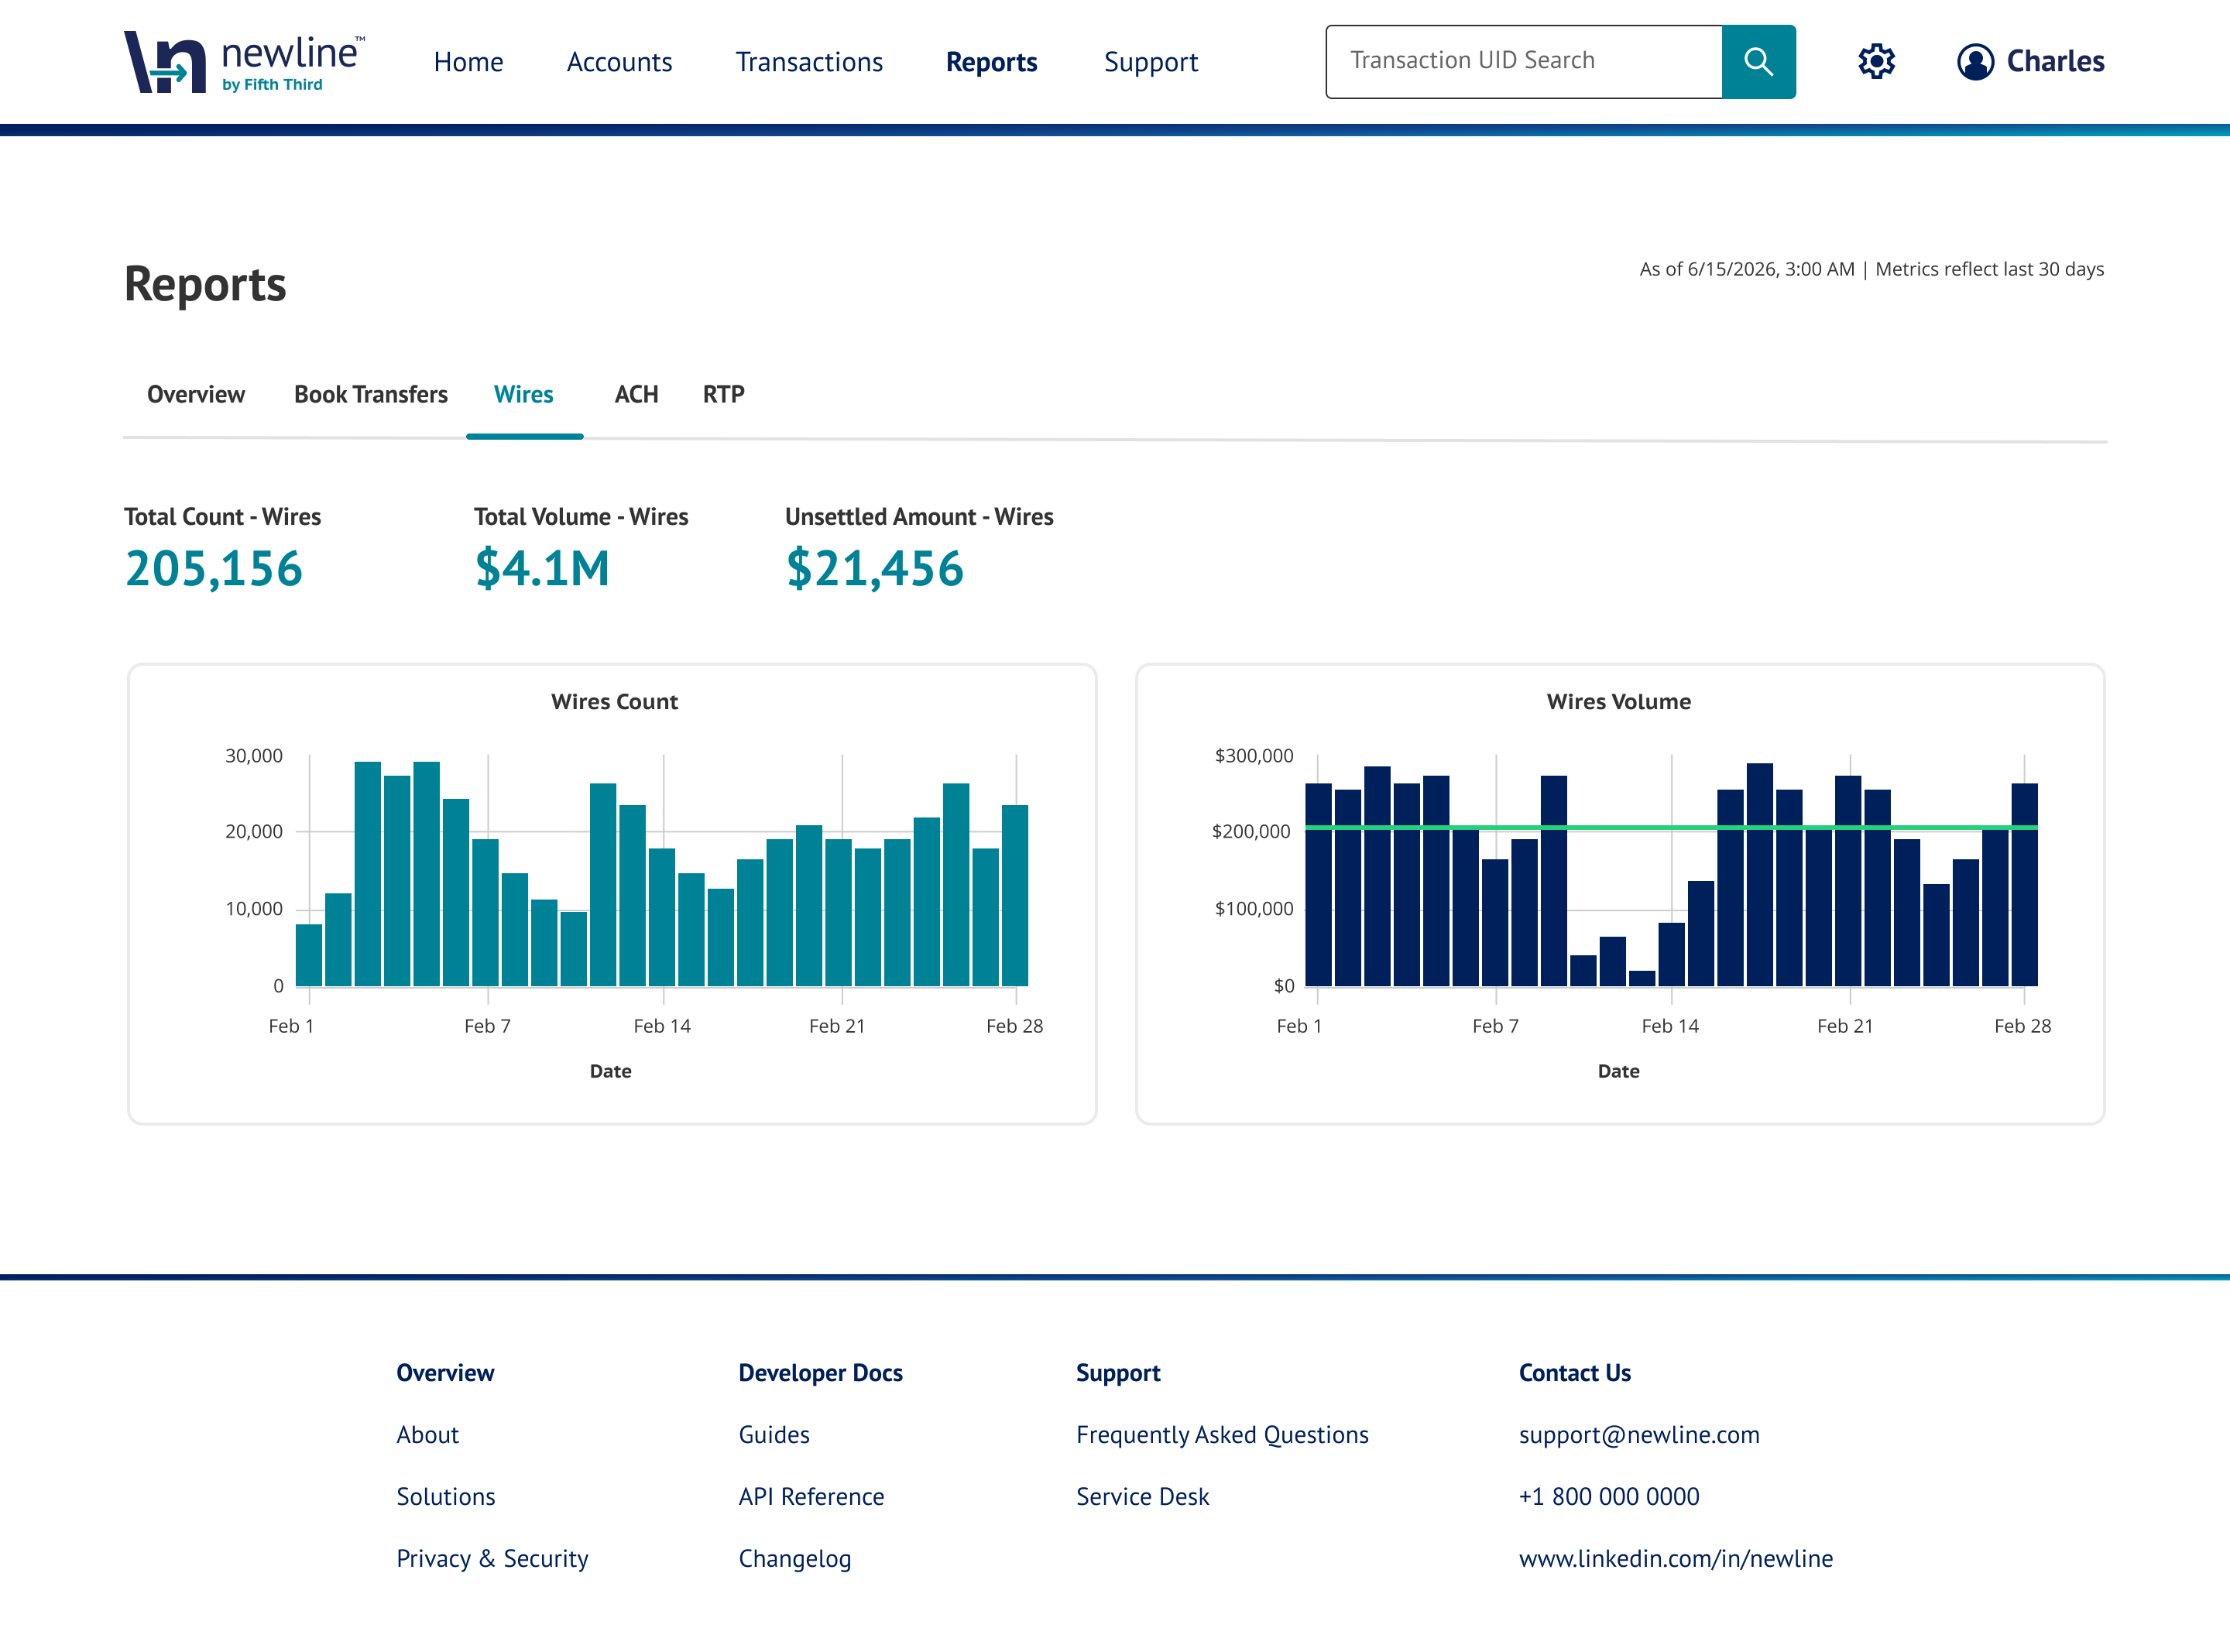Click the Contact Us footer heading
The height and width of the screenshot is (1652, 2230).
click(1575, 1373)
